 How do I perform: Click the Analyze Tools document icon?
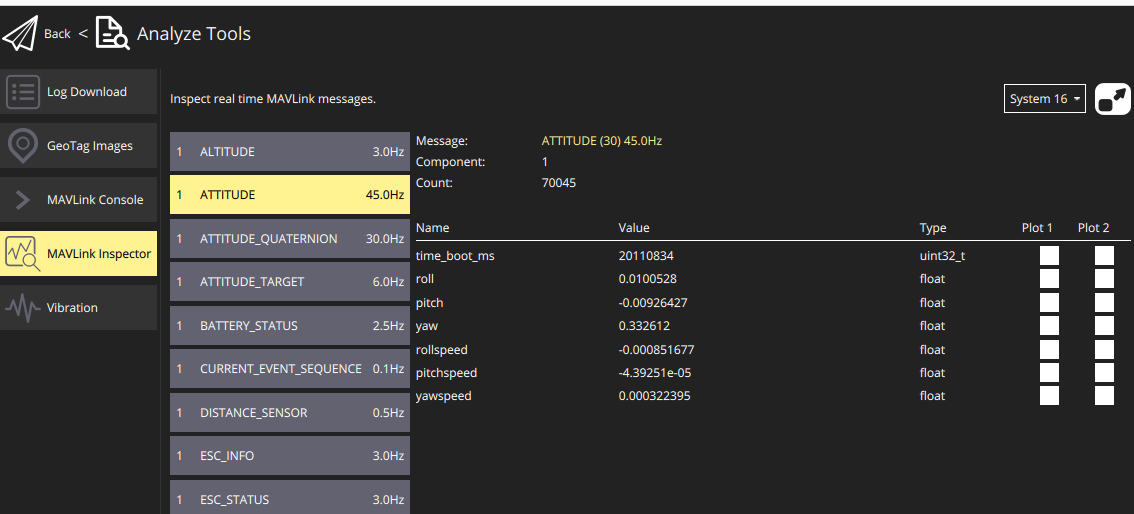pos(112,33)
